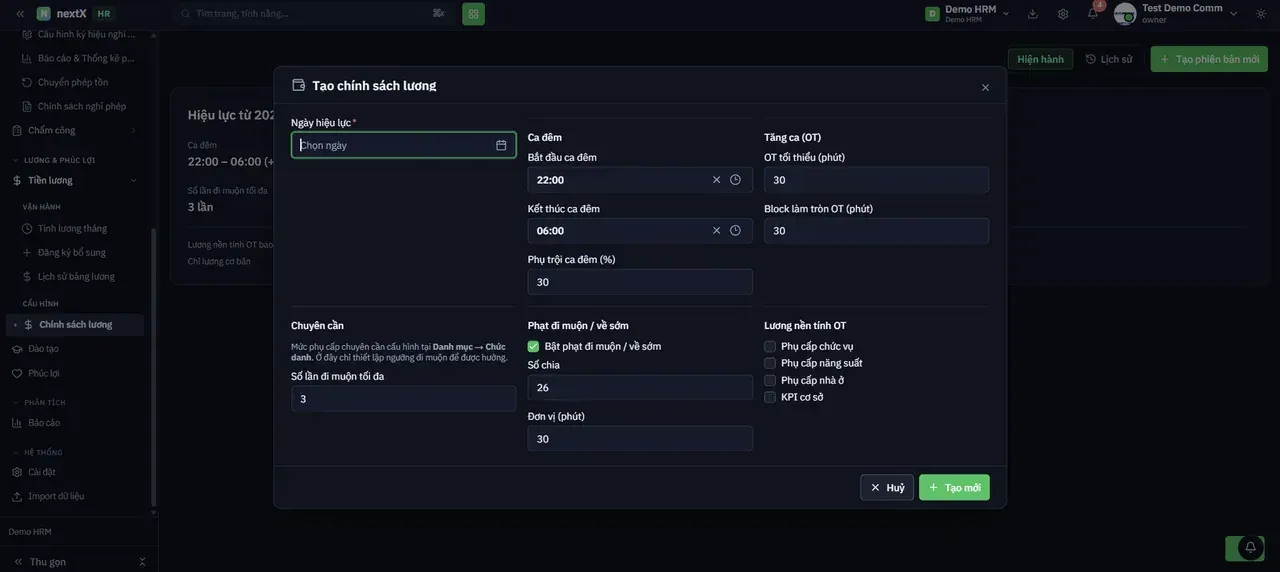Open Cài đặt sidebar item

coord(75,472)
